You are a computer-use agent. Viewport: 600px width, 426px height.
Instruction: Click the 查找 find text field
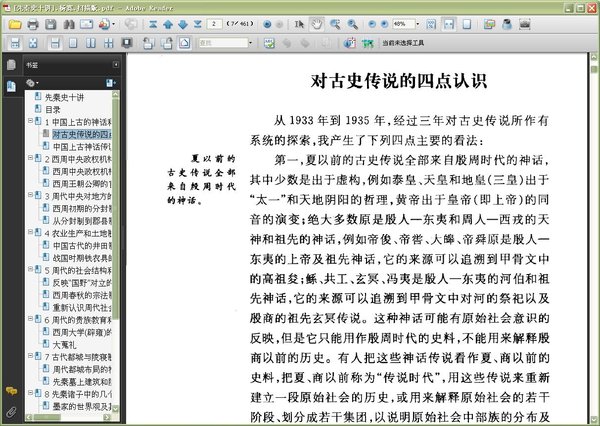223,43
